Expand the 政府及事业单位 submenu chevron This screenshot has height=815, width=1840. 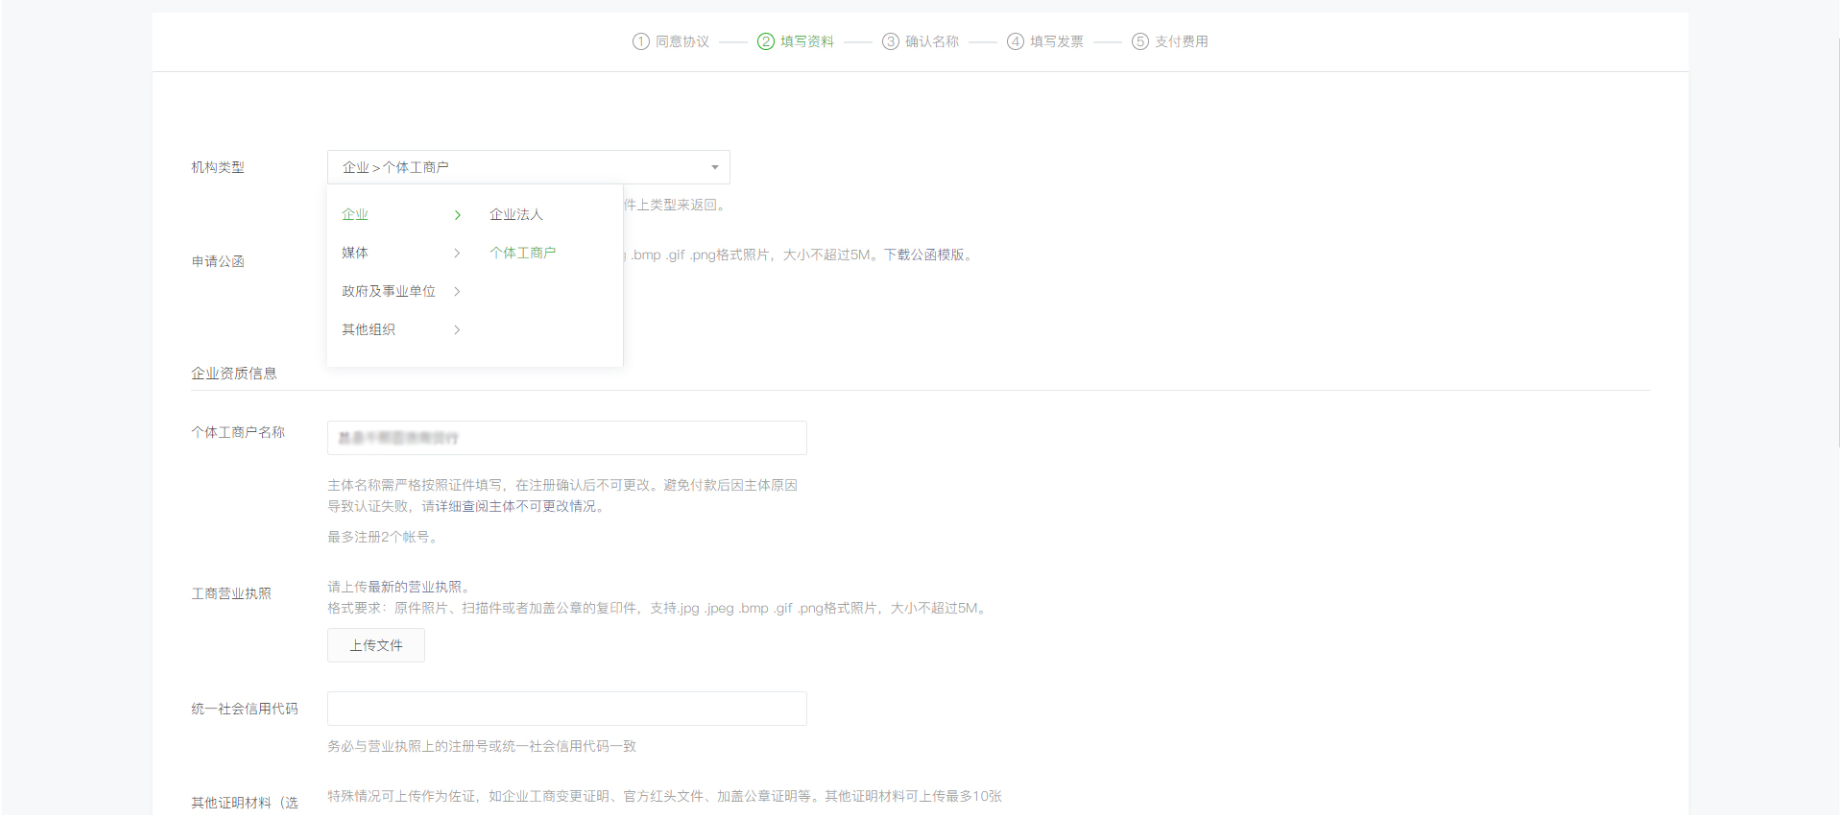(x=457, y=291)
